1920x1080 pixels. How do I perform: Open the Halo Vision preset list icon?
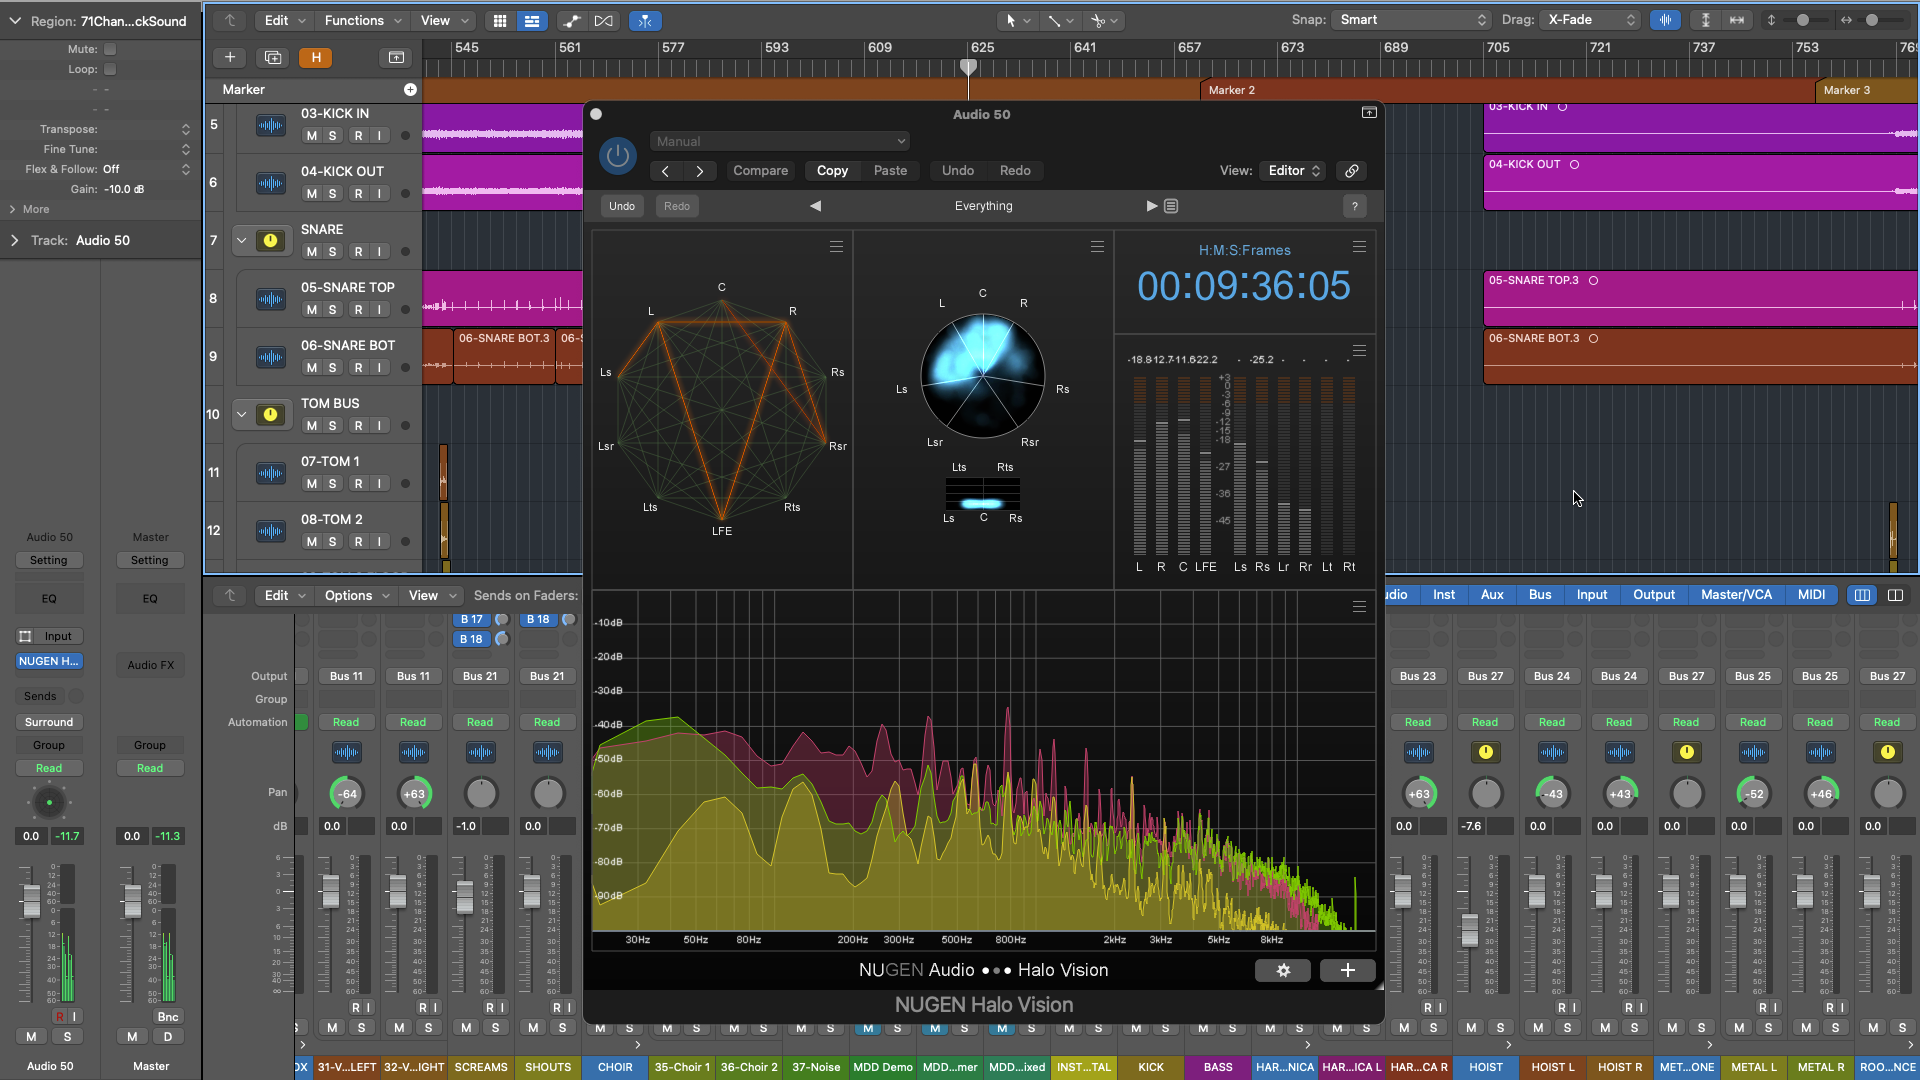point(1171,206)
